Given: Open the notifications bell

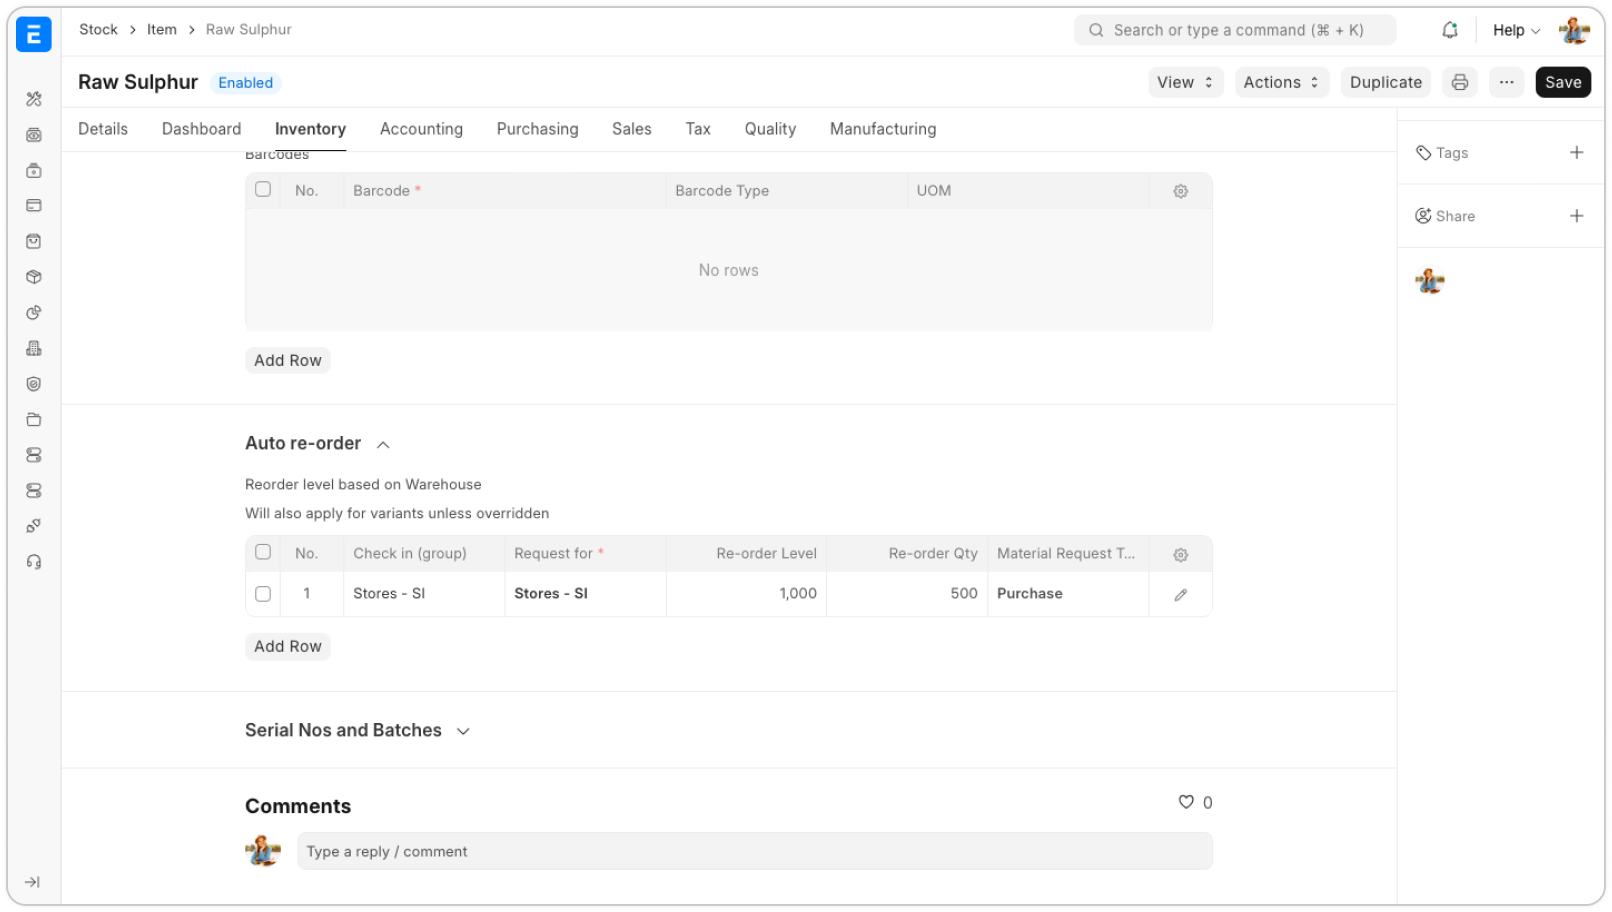Looking at the screenshot, I should 1450,30.
